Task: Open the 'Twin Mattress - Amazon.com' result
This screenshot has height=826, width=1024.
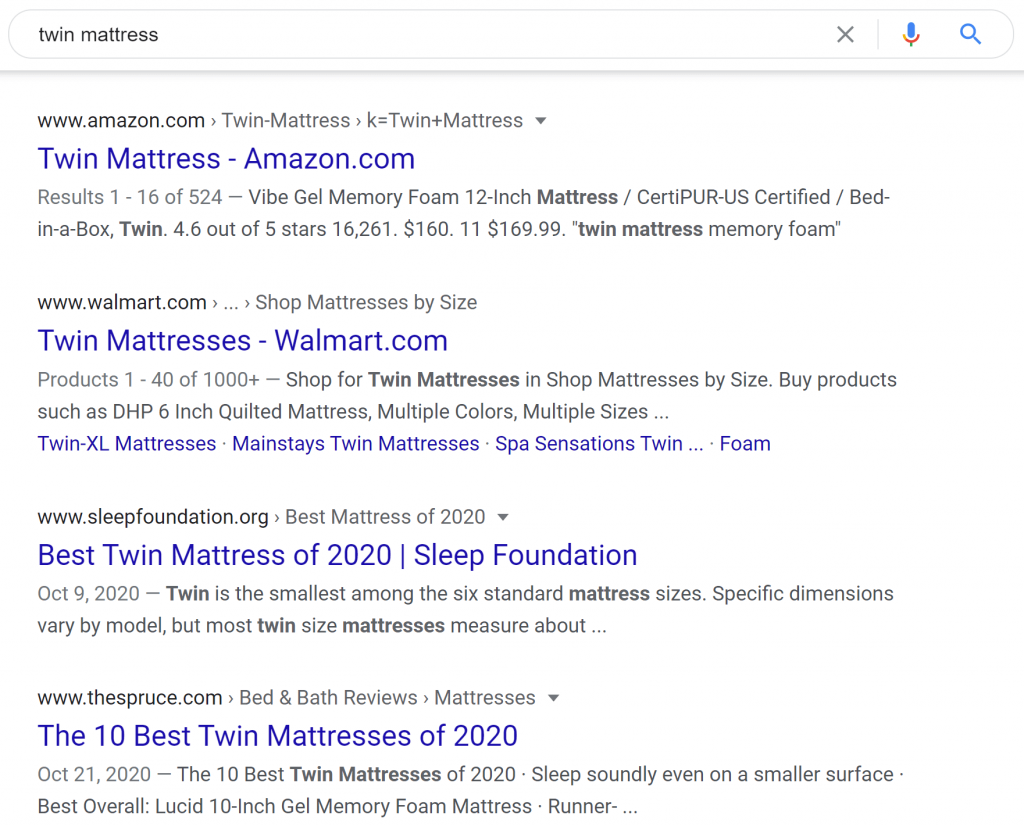Action: [226, 159]
